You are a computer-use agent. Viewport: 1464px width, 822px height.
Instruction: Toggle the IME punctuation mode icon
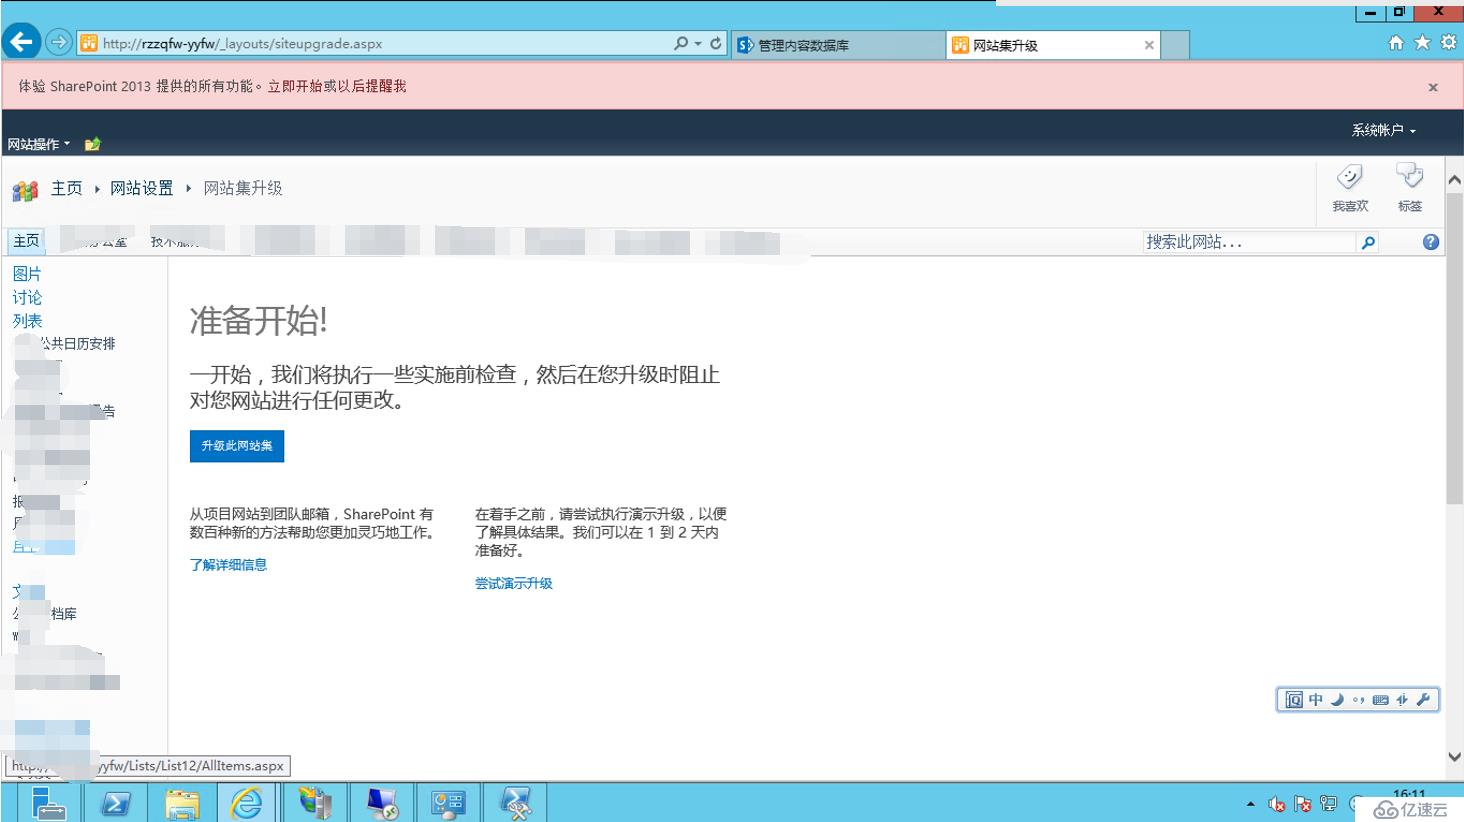(1358, 700)
